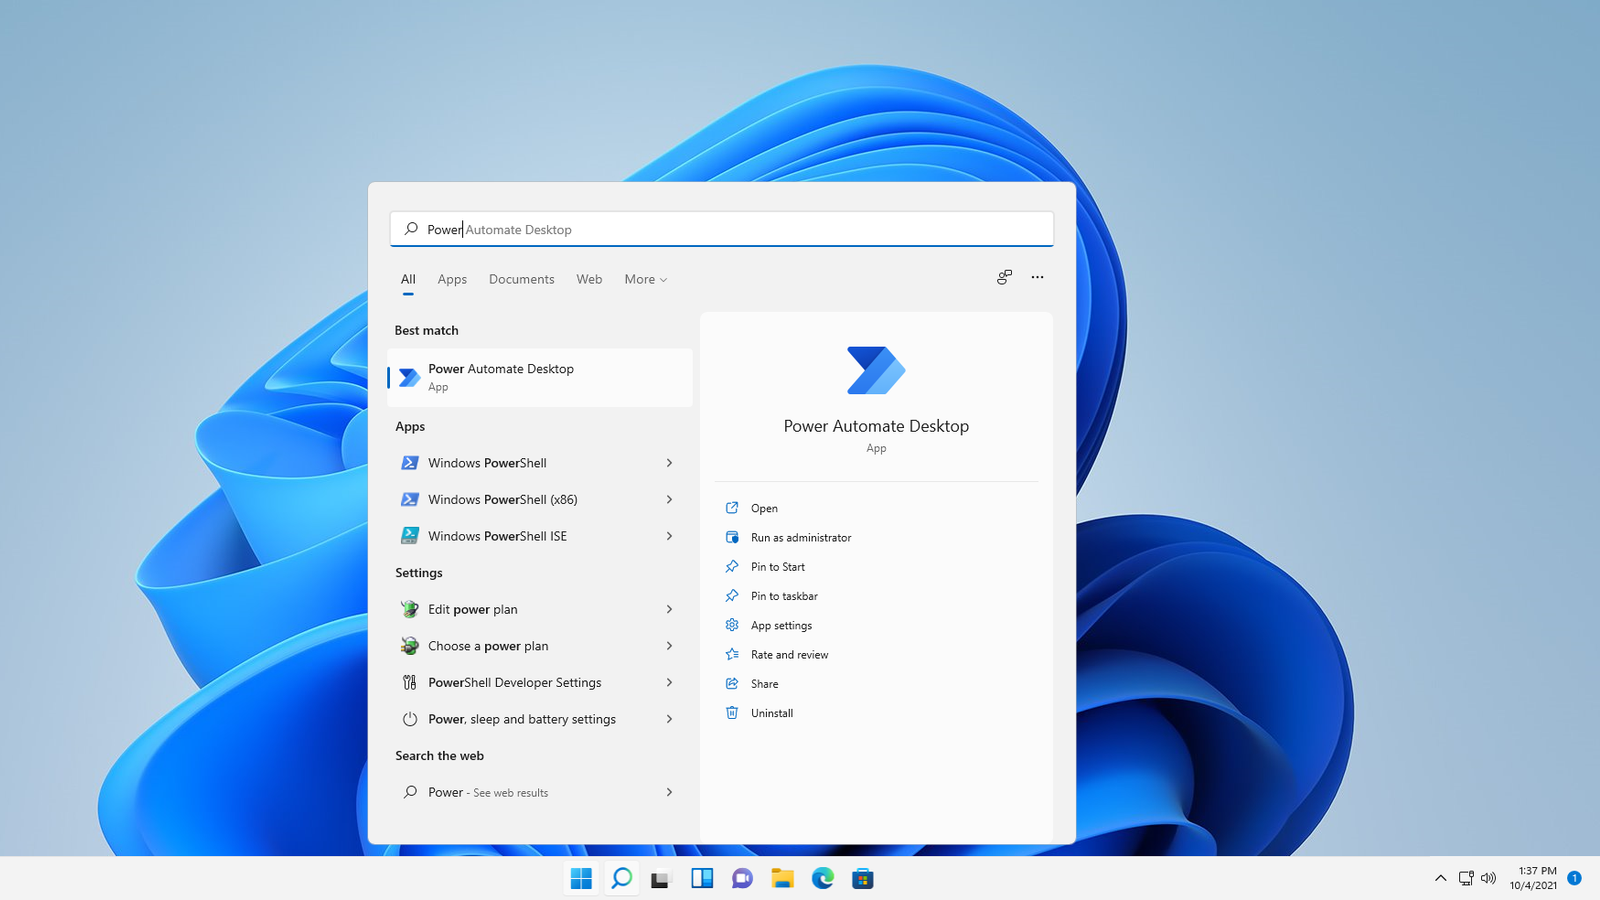Screen dimensions: 1600x900
Task: Expand the Windows PowerShell result arrow
Action: (669, 463)
